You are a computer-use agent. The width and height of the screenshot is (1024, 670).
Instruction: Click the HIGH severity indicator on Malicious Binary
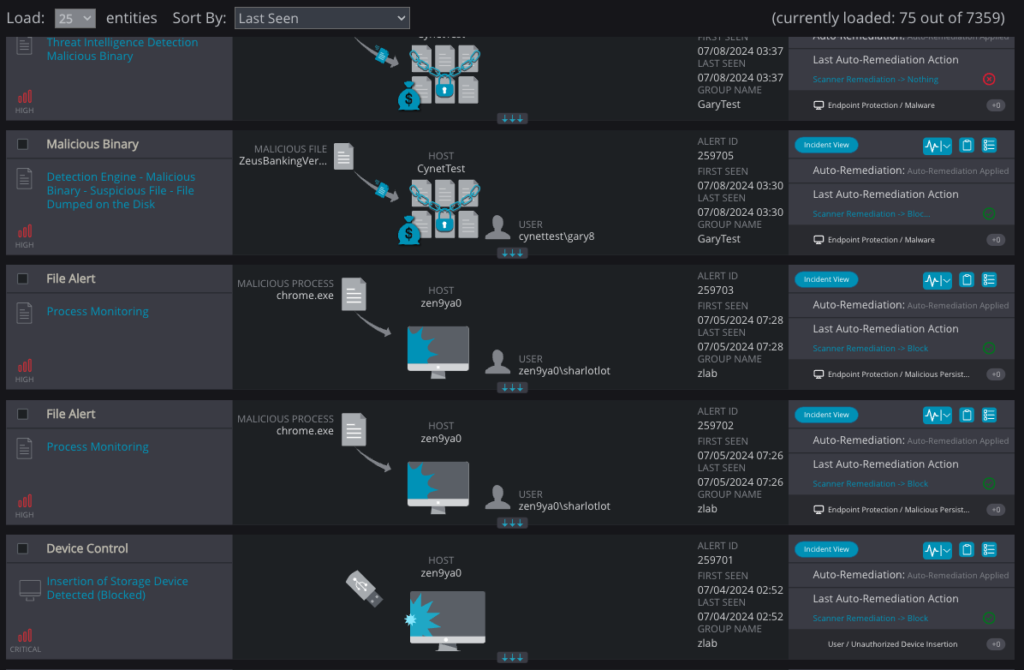[x=25, y=236]
